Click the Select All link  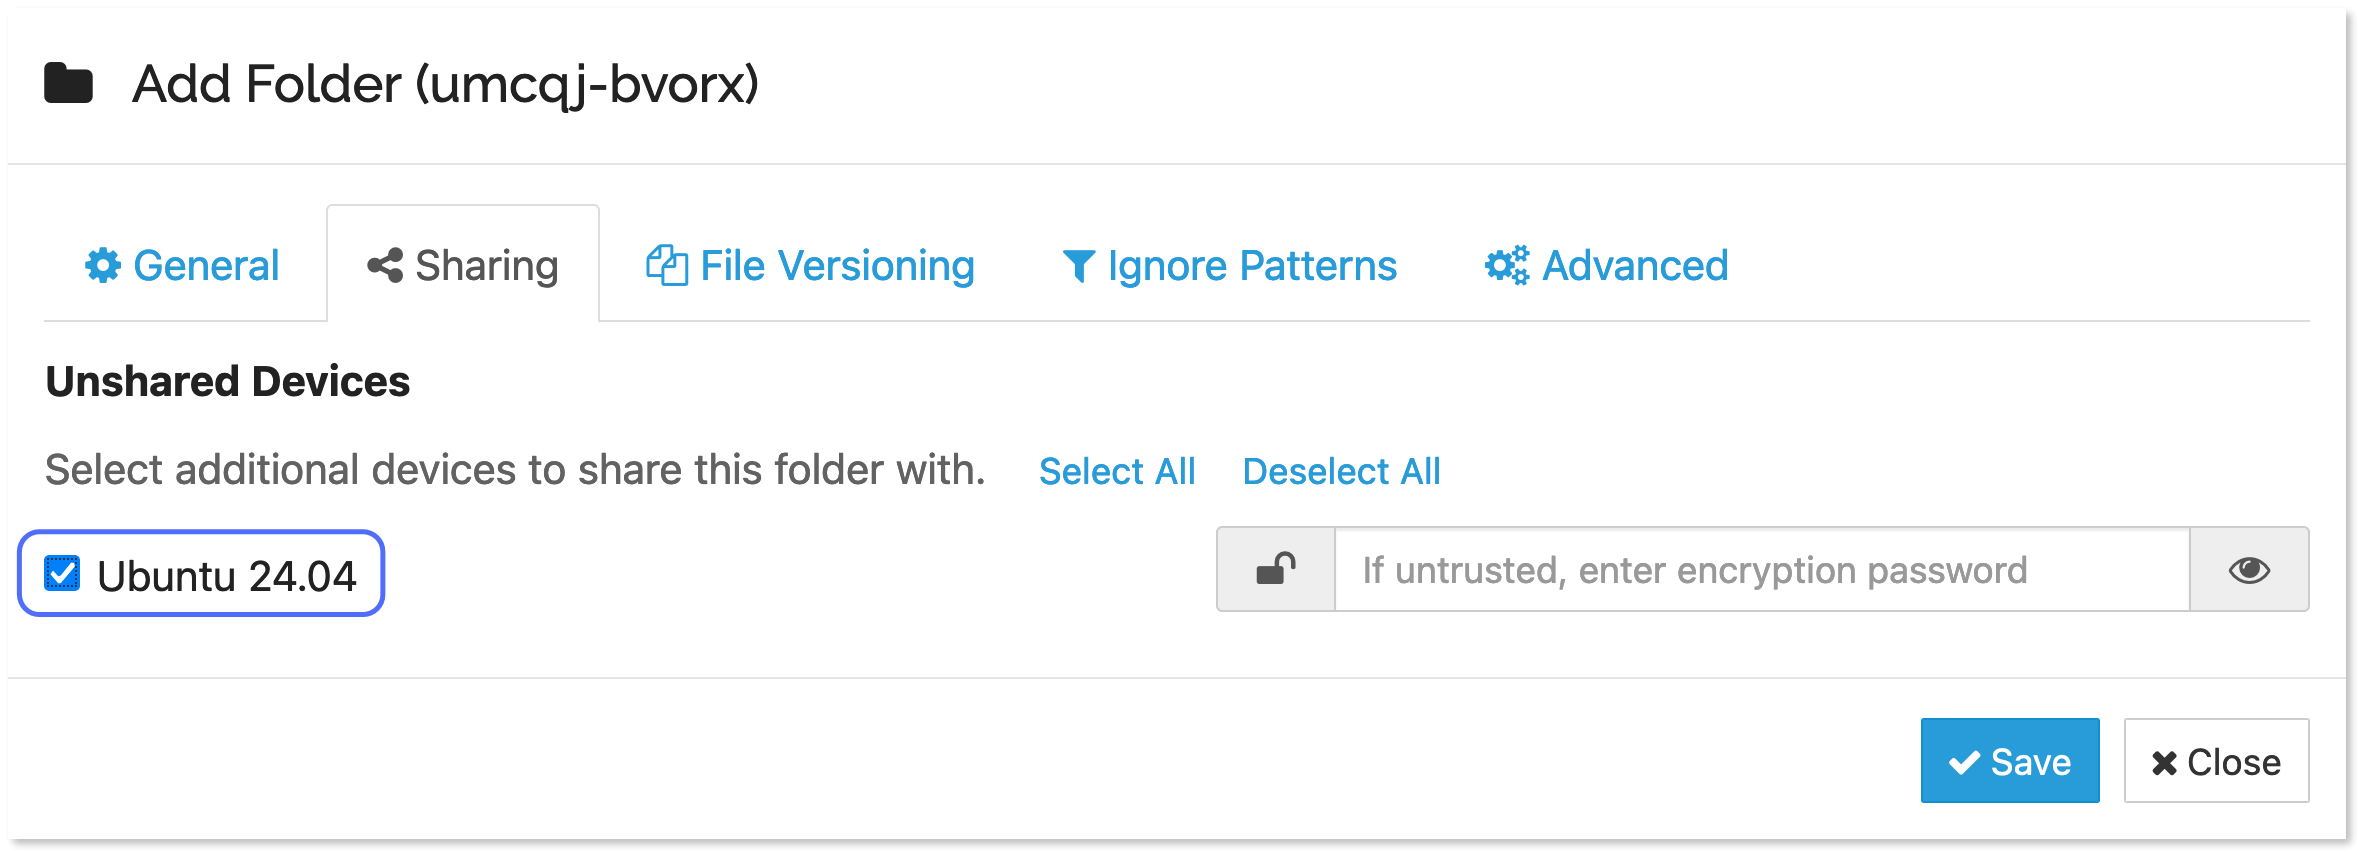[1117, 470]
